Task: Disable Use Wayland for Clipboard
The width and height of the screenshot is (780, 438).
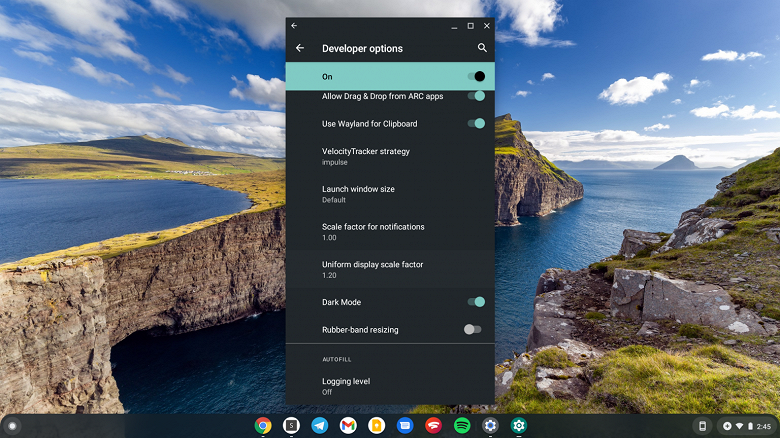Action: (x=476, y=123)
